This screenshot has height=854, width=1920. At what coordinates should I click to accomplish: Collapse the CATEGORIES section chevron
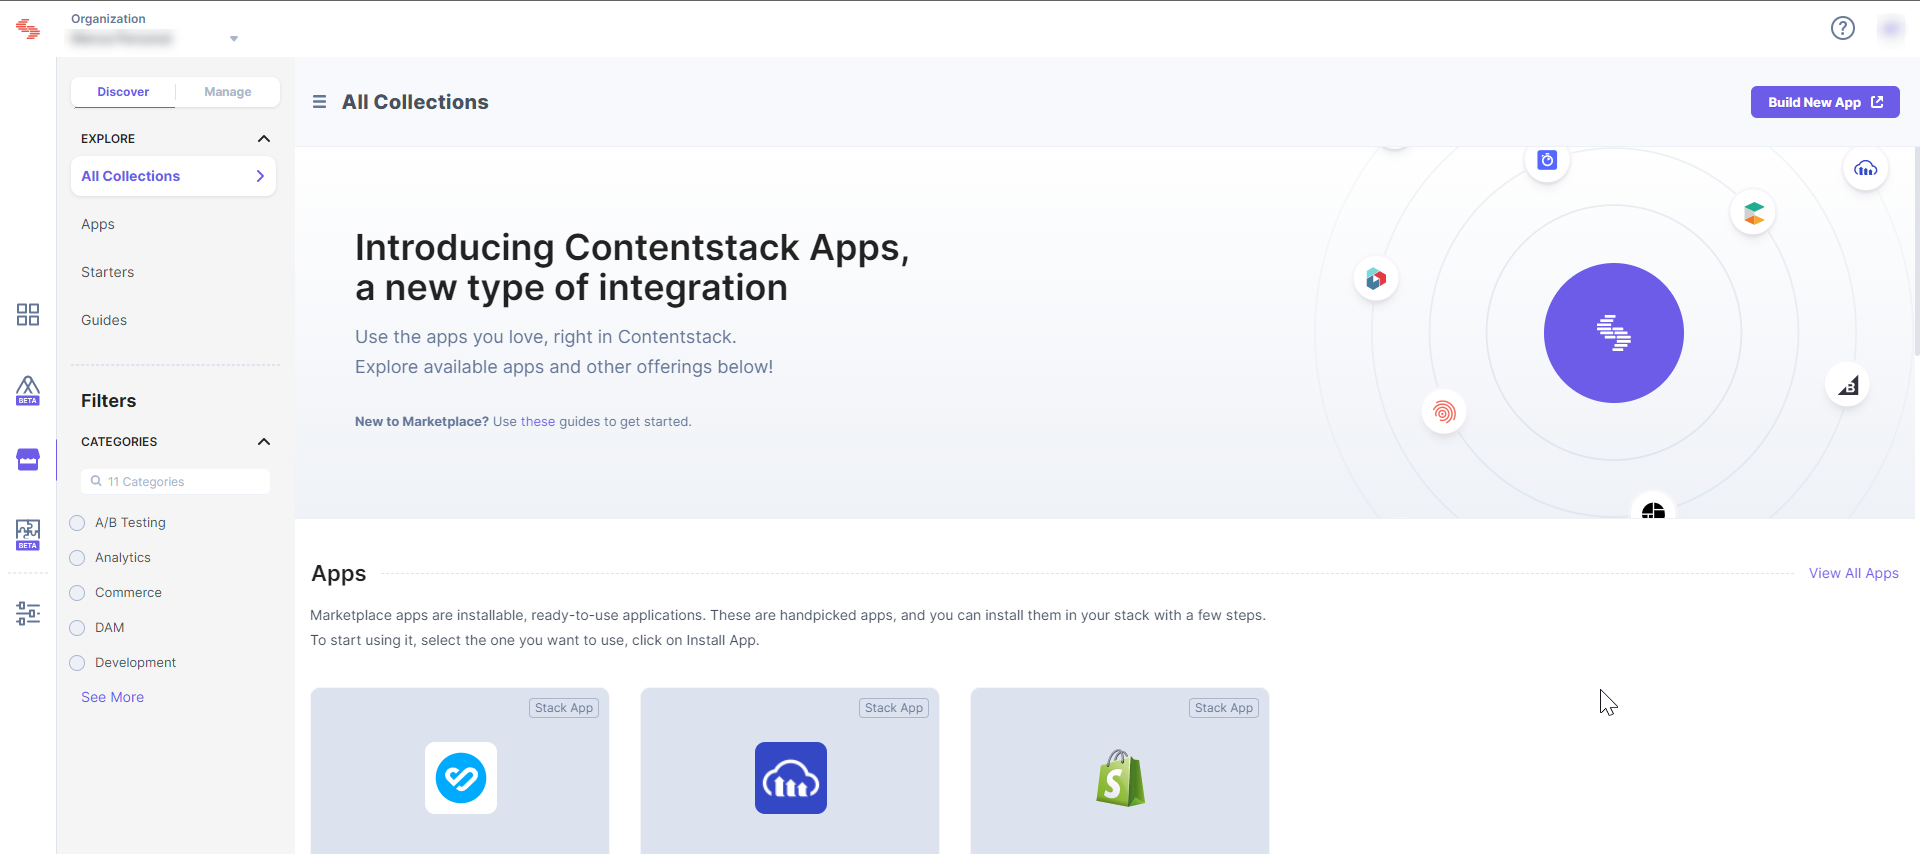[264, 442]
